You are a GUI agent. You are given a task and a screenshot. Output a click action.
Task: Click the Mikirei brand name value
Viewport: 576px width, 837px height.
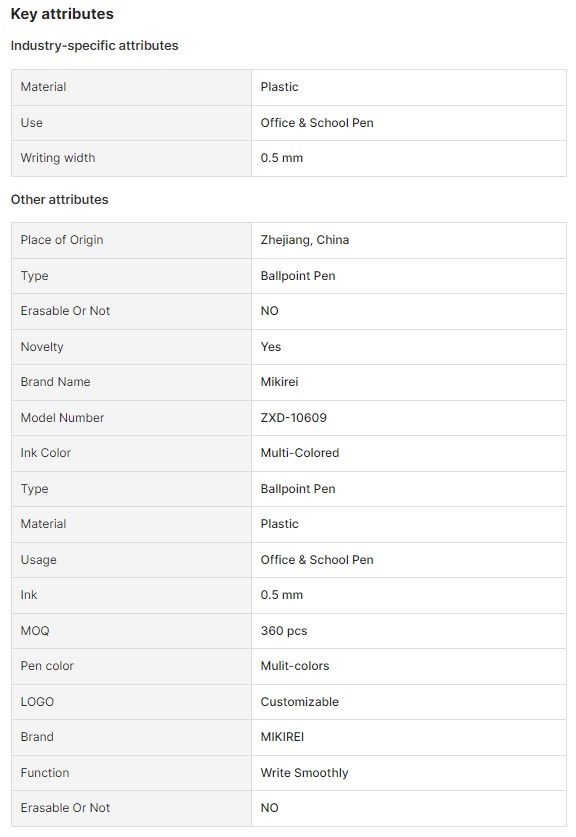pos(279,382)
